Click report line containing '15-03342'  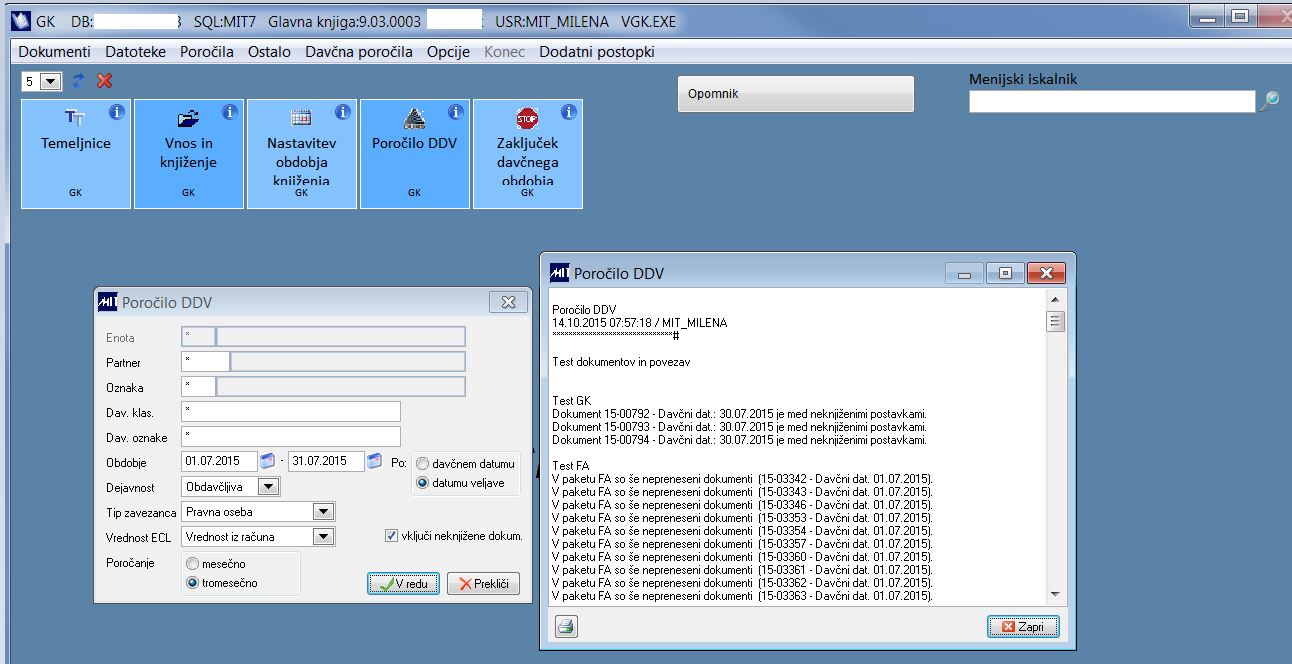[742, 479]
